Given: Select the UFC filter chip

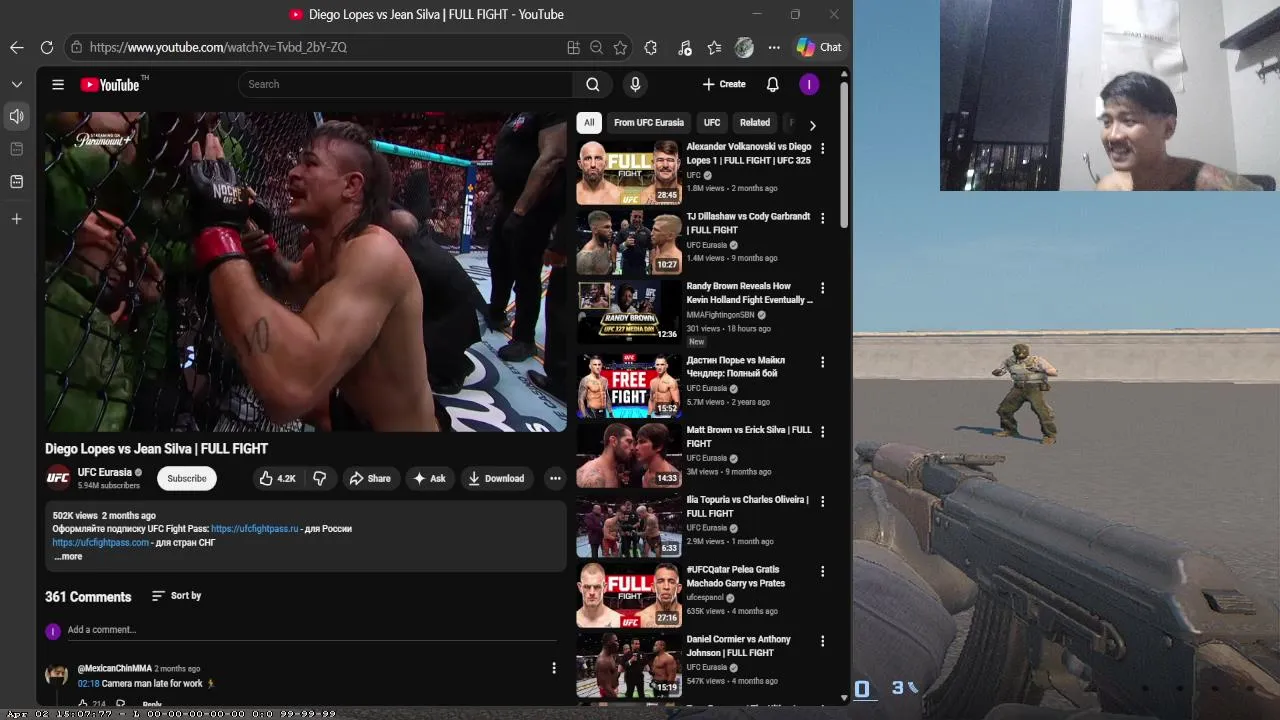Looking at the screenshot, I should [712, 123].
